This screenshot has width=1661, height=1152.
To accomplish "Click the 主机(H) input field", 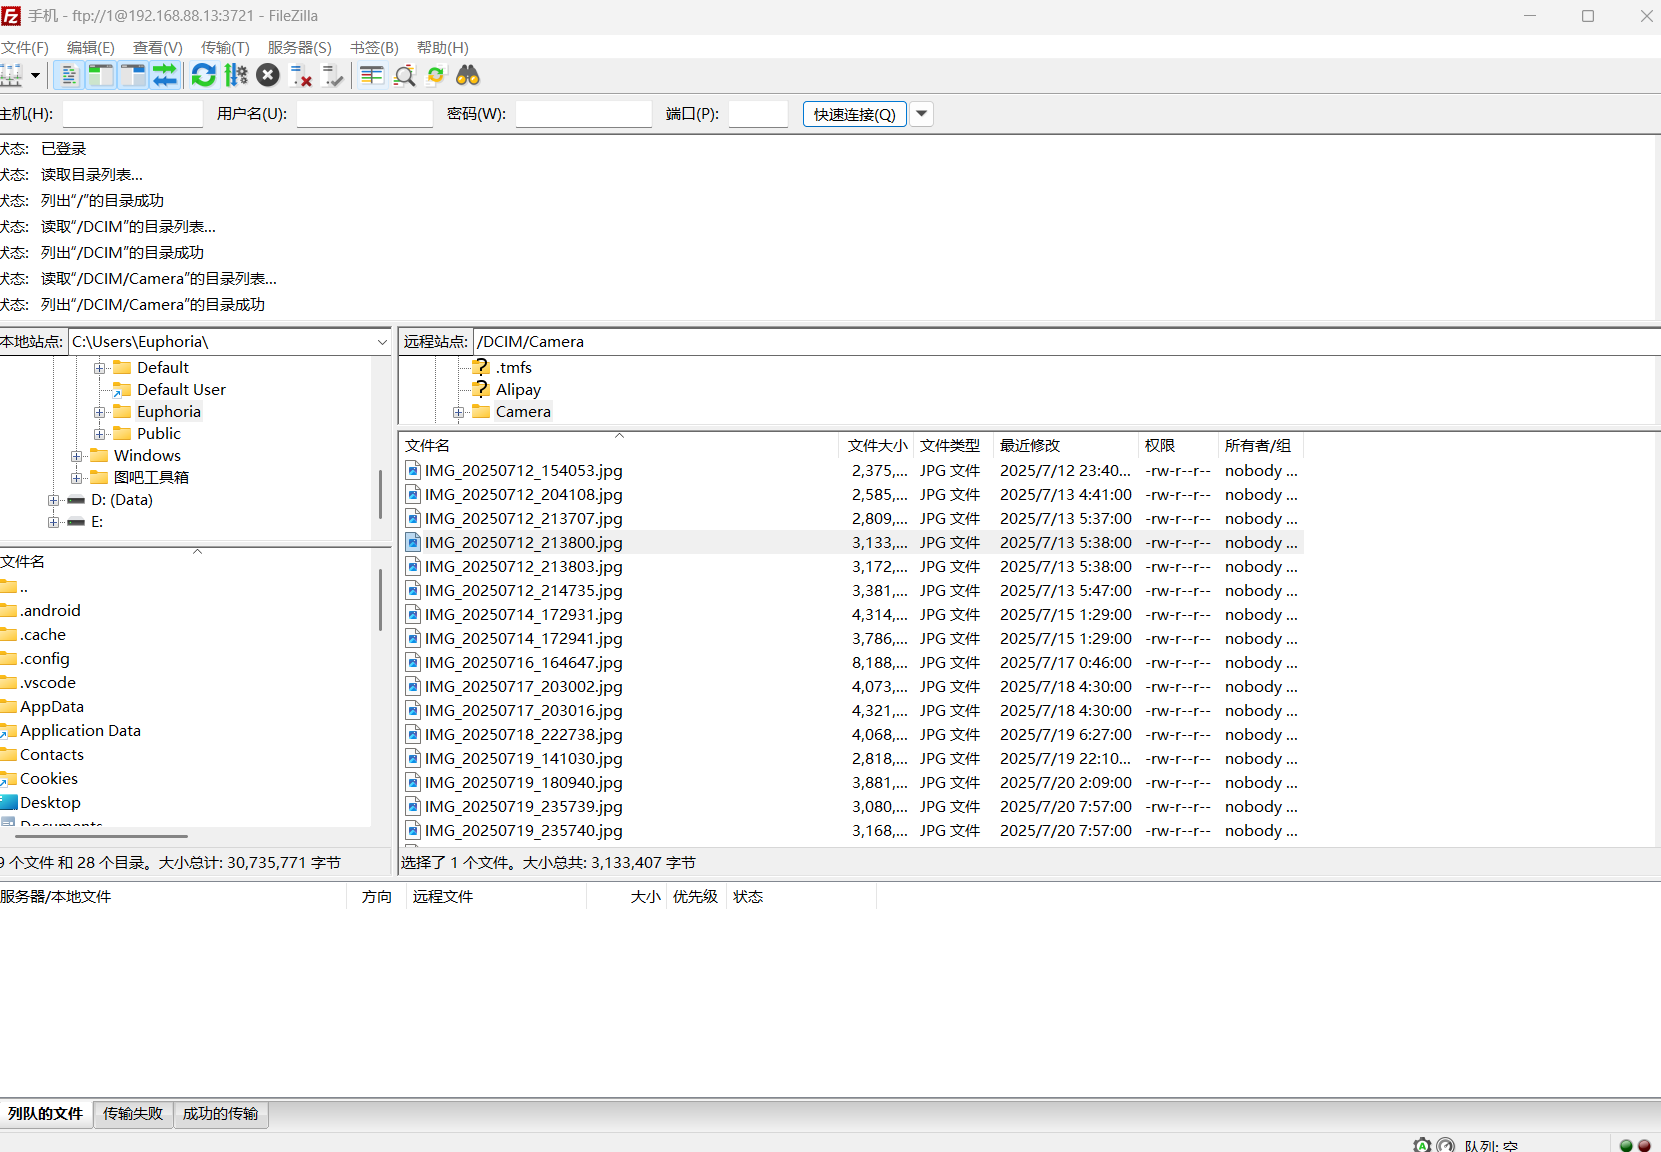I will coord(133,114).
